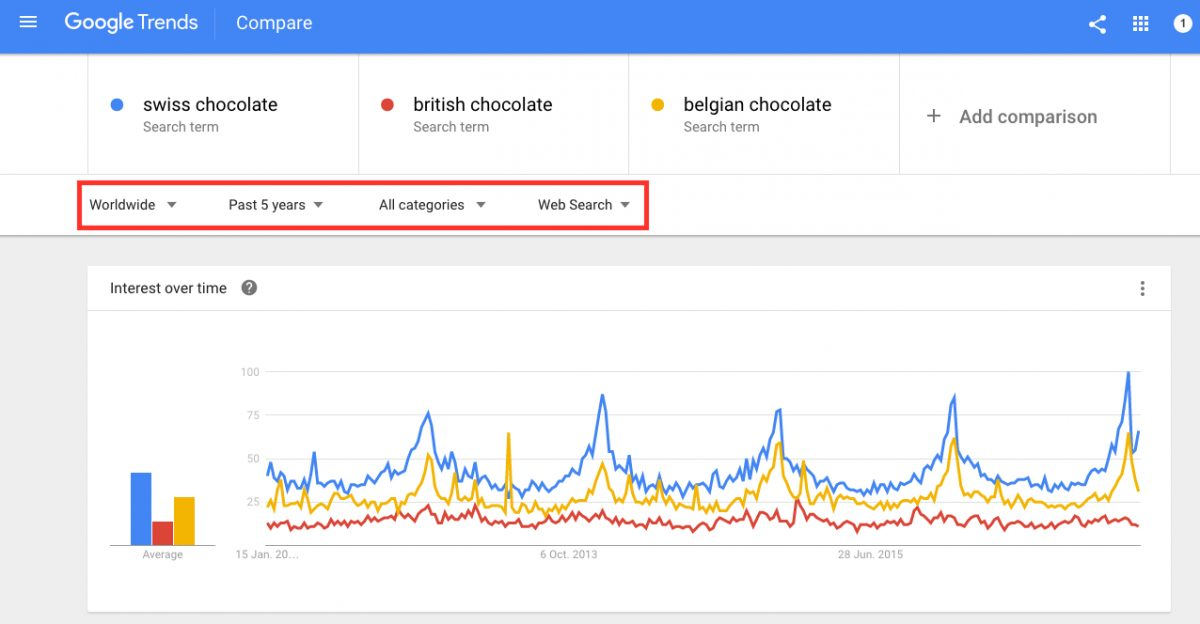Click the Google Trends logo
The height and width of the screenshot is (624, 1200).
[x=131, y=22]
